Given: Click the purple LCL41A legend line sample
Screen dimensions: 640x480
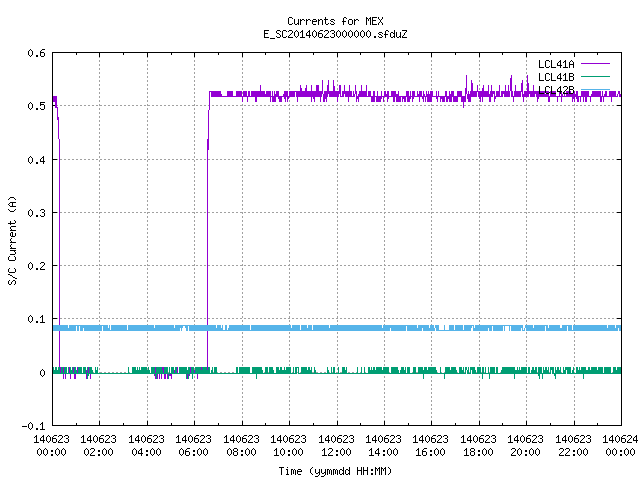Looking at the screenshot, I should tap(595, 64).
